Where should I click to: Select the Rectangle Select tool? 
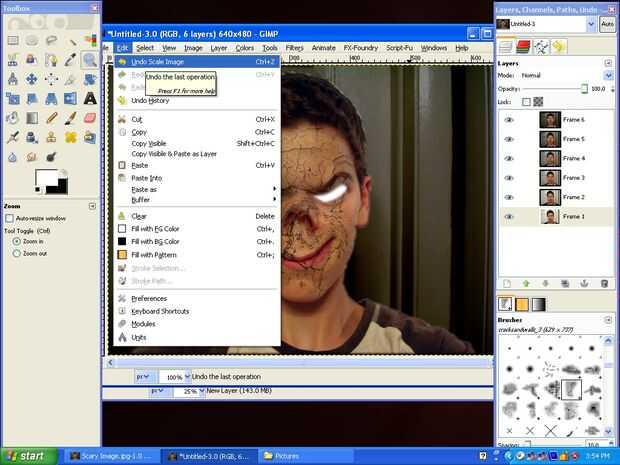[13, 41]
